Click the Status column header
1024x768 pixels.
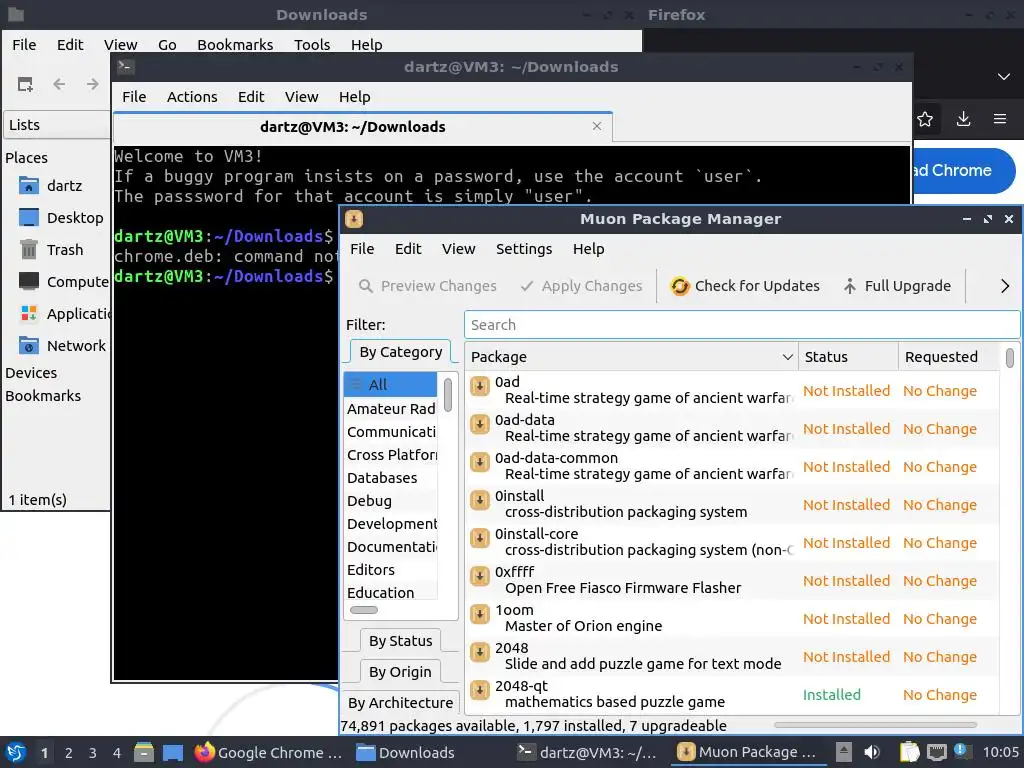[x=848, y=357]
